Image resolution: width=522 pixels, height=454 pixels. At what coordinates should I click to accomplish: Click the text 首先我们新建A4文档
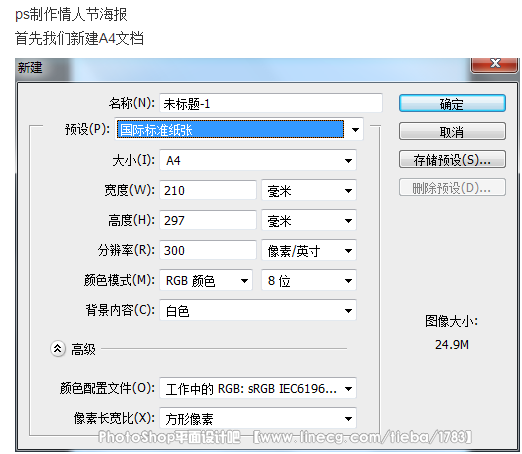click(79, 38)
